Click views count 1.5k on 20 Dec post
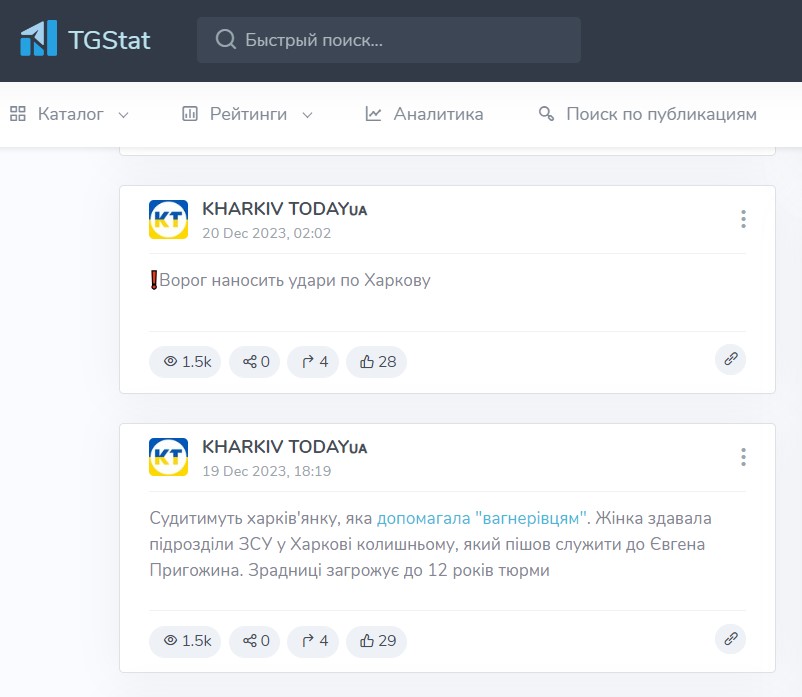The image size is (802, 697). [x=185, y=362]
